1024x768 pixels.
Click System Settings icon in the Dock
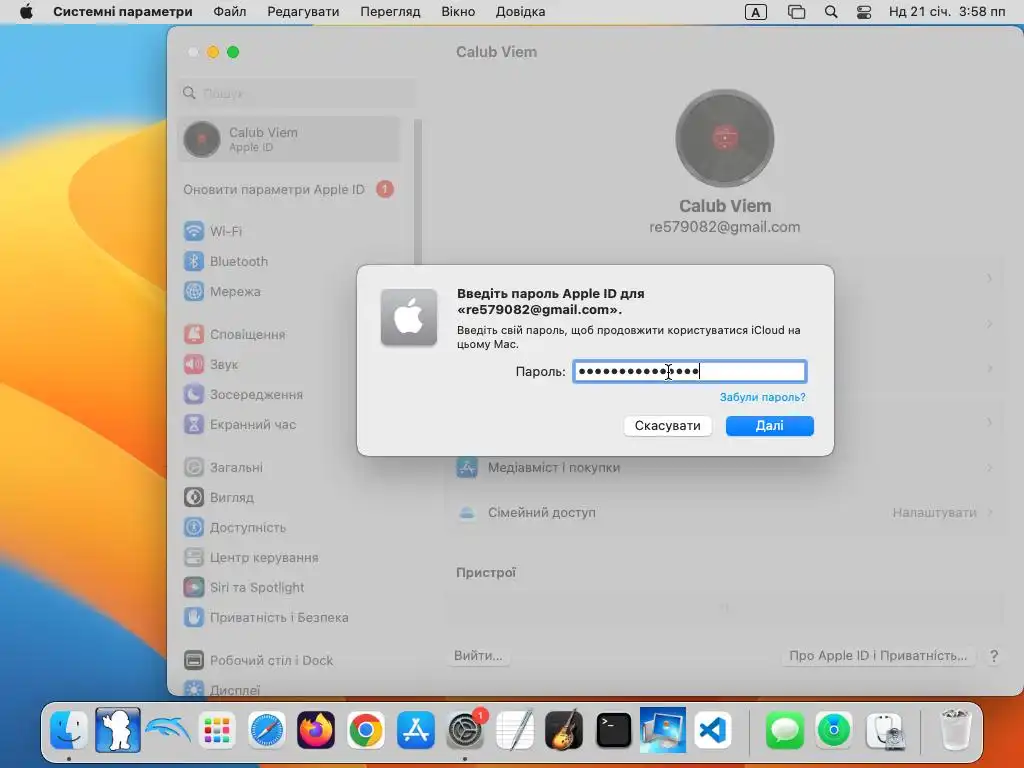tap(465, 730)
